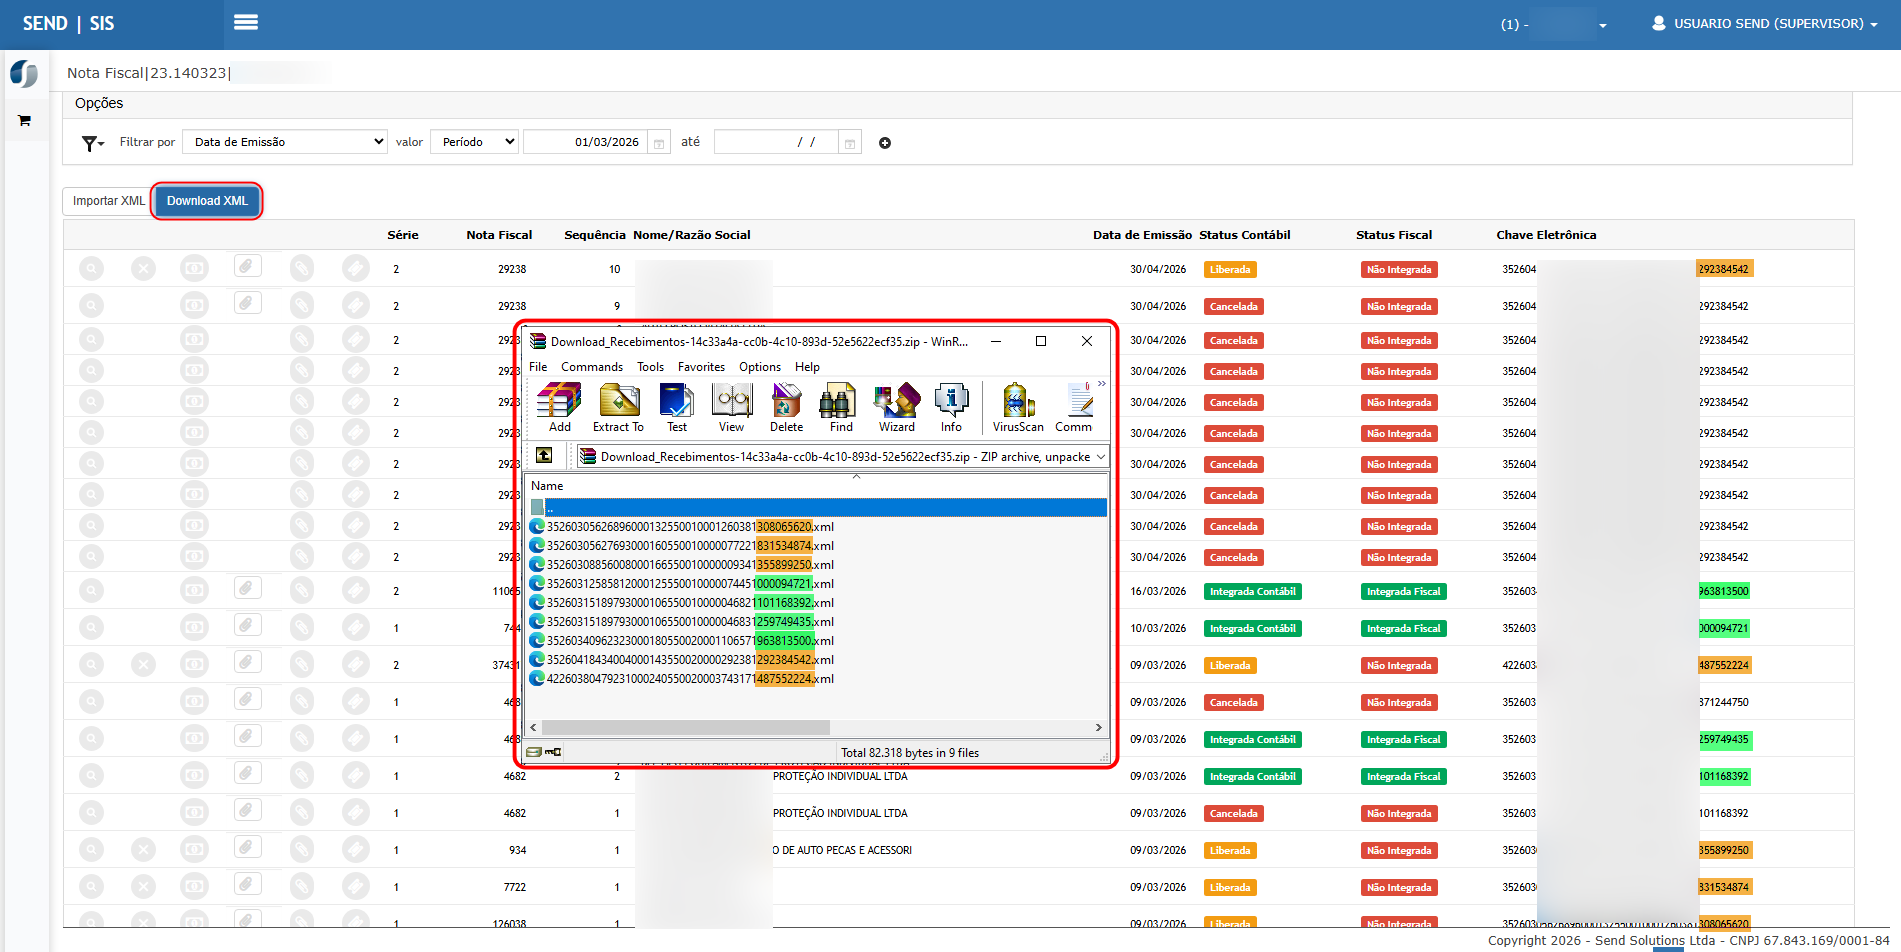Click the WinRAR Test archive icon

click(x=677, y=401)
